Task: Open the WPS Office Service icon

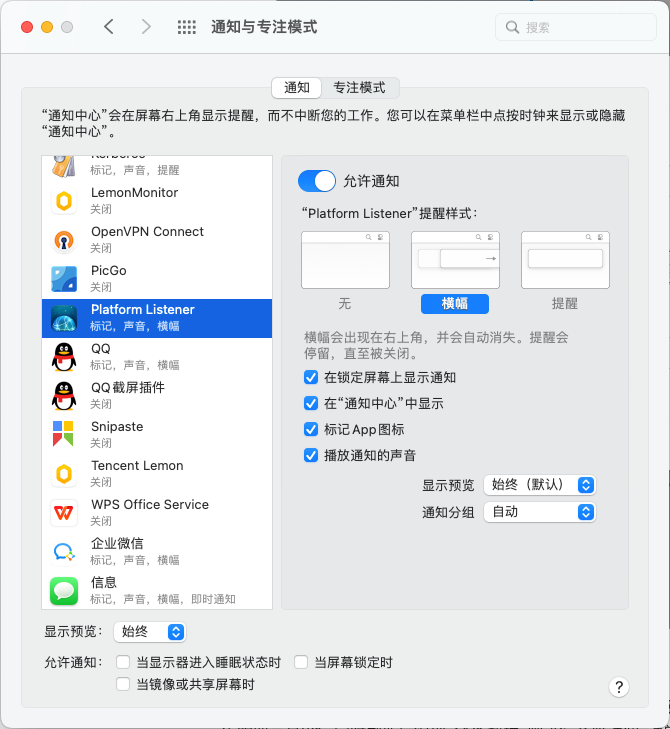Action: pos(64,513)
